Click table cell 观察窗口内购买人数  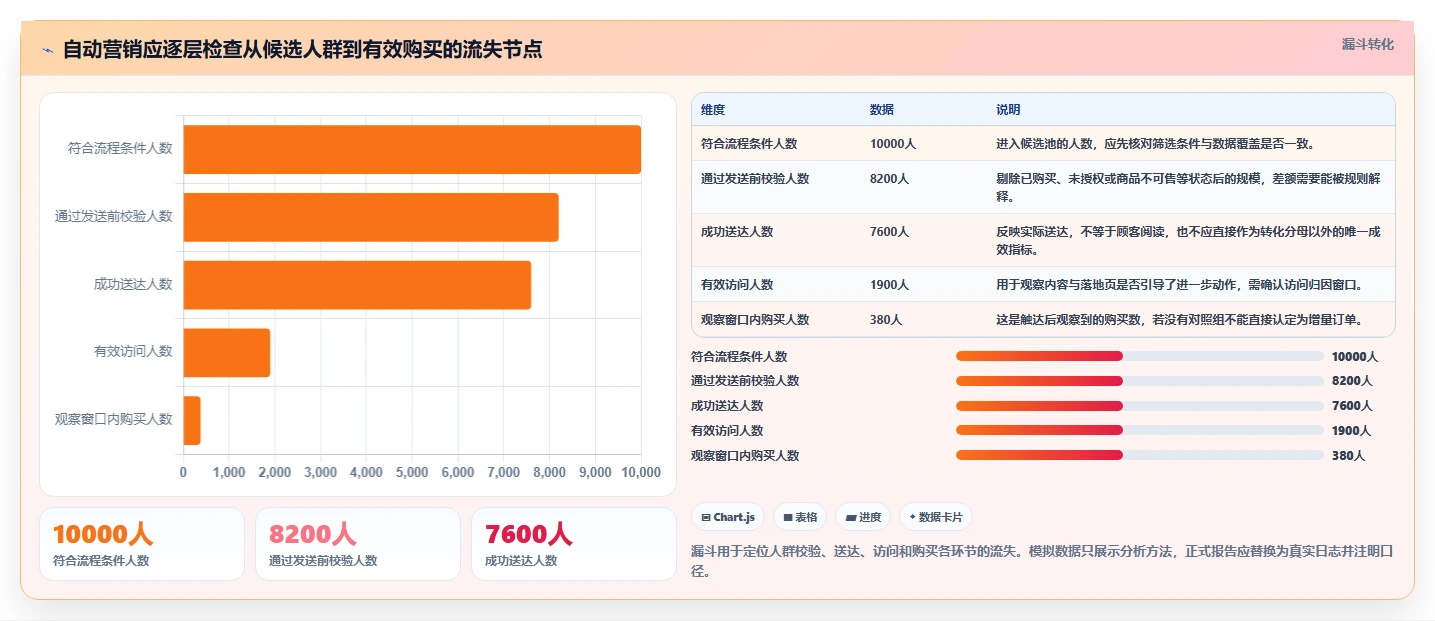click(x=755, y=320)
